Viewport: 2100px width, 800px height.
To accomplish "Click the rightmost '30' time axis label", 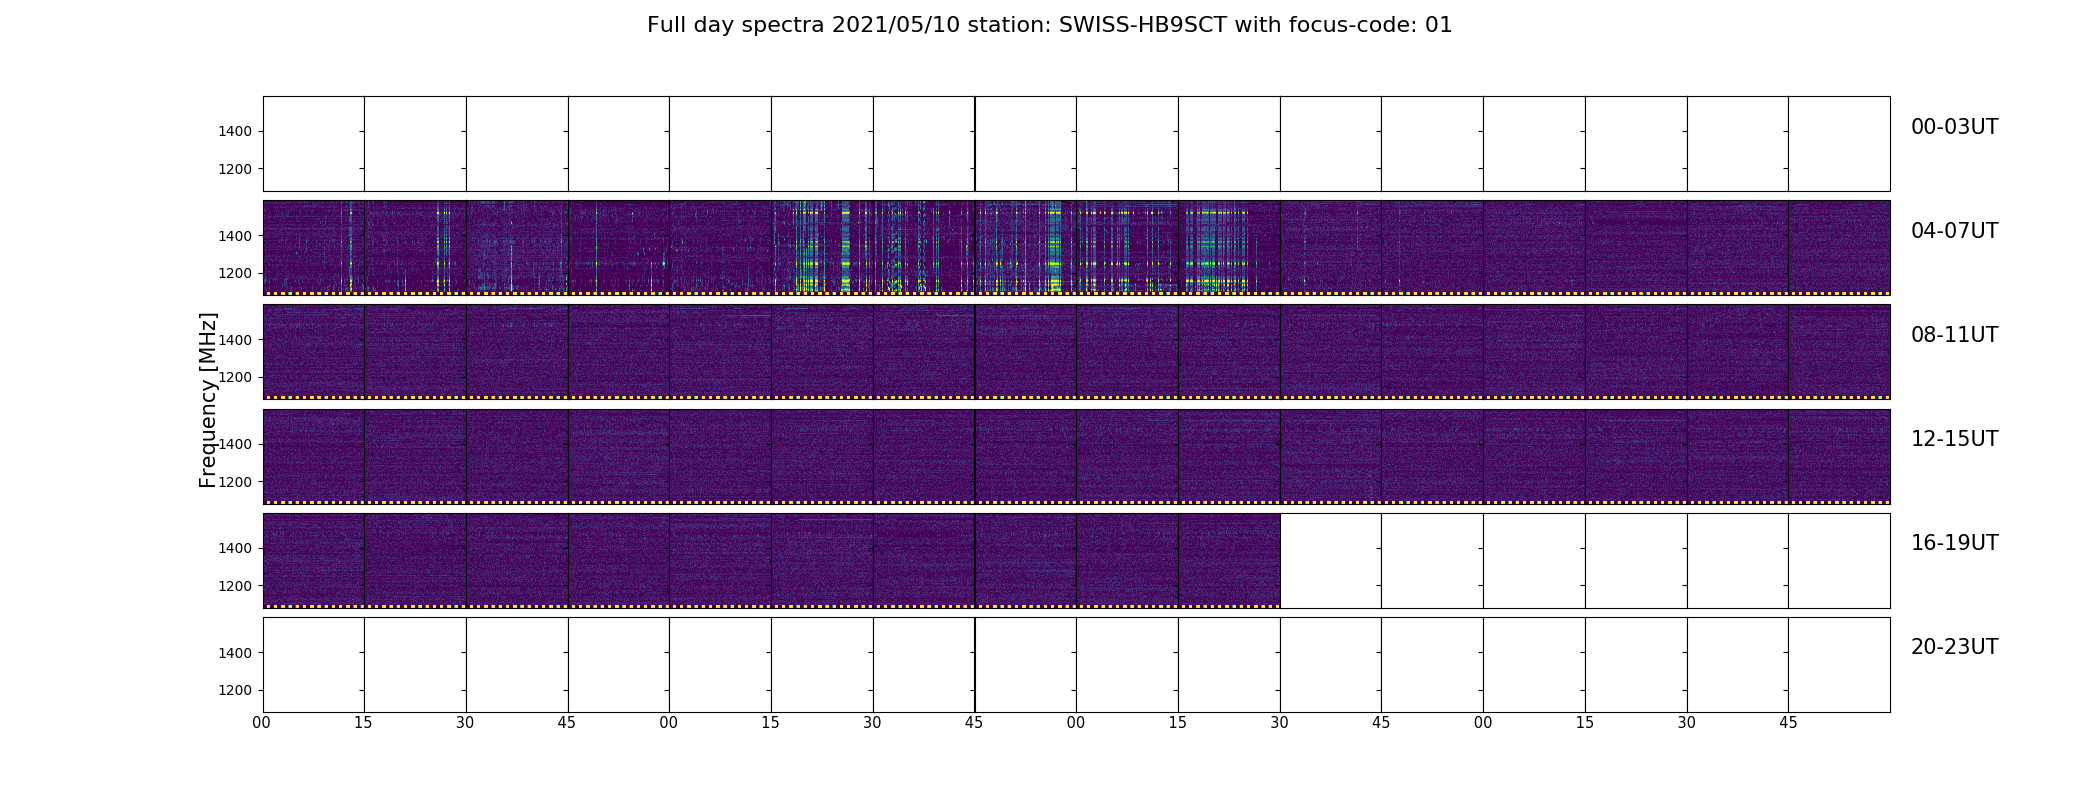I will (x=1687, y=723).
